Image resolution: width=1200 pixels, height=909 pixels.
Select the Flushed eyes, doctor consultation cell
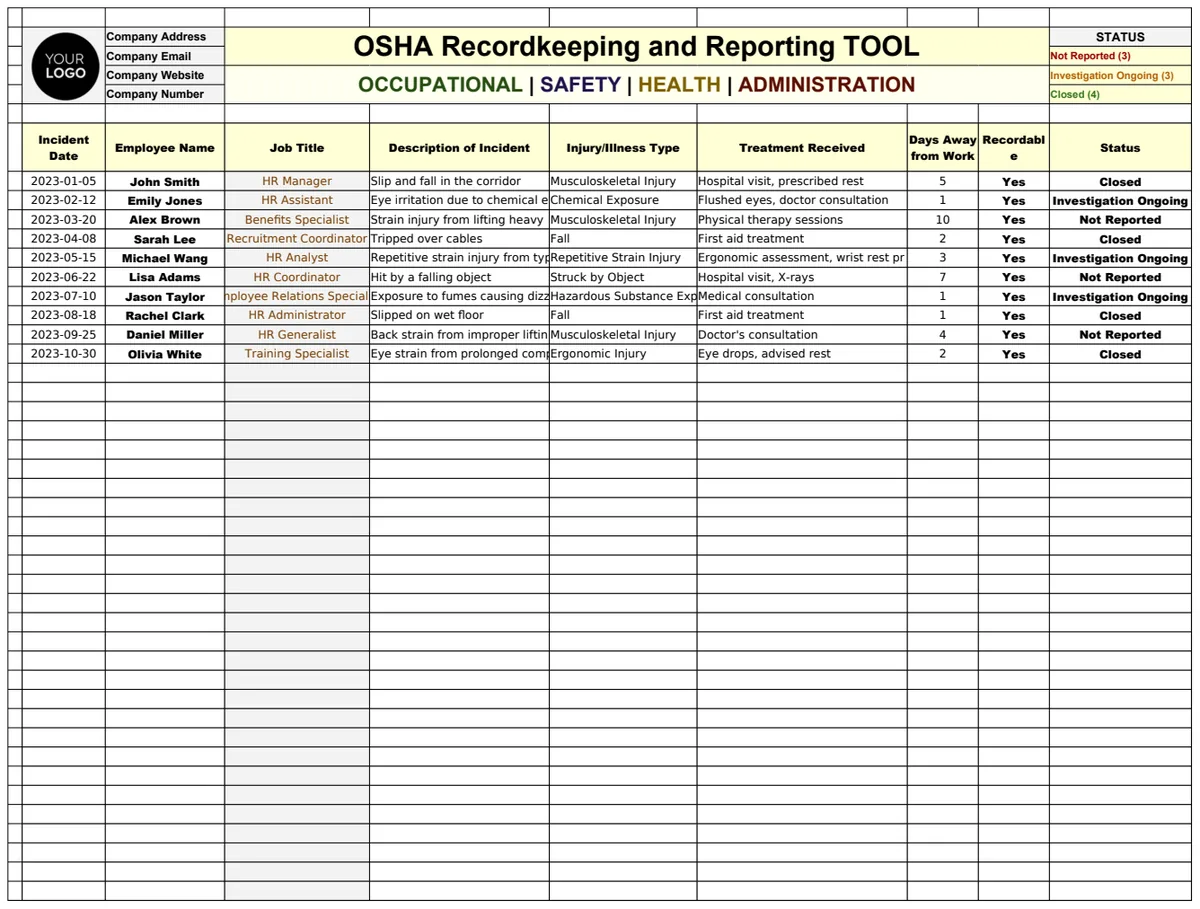click(x=802, y=201)
